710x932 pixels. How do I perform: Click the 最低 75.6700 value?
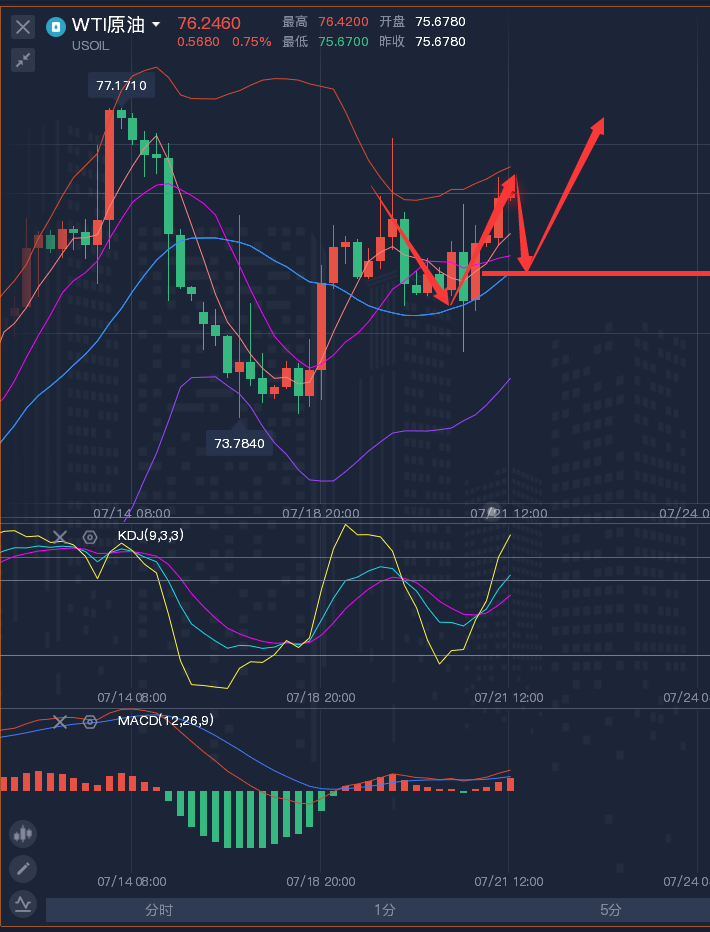343,42
